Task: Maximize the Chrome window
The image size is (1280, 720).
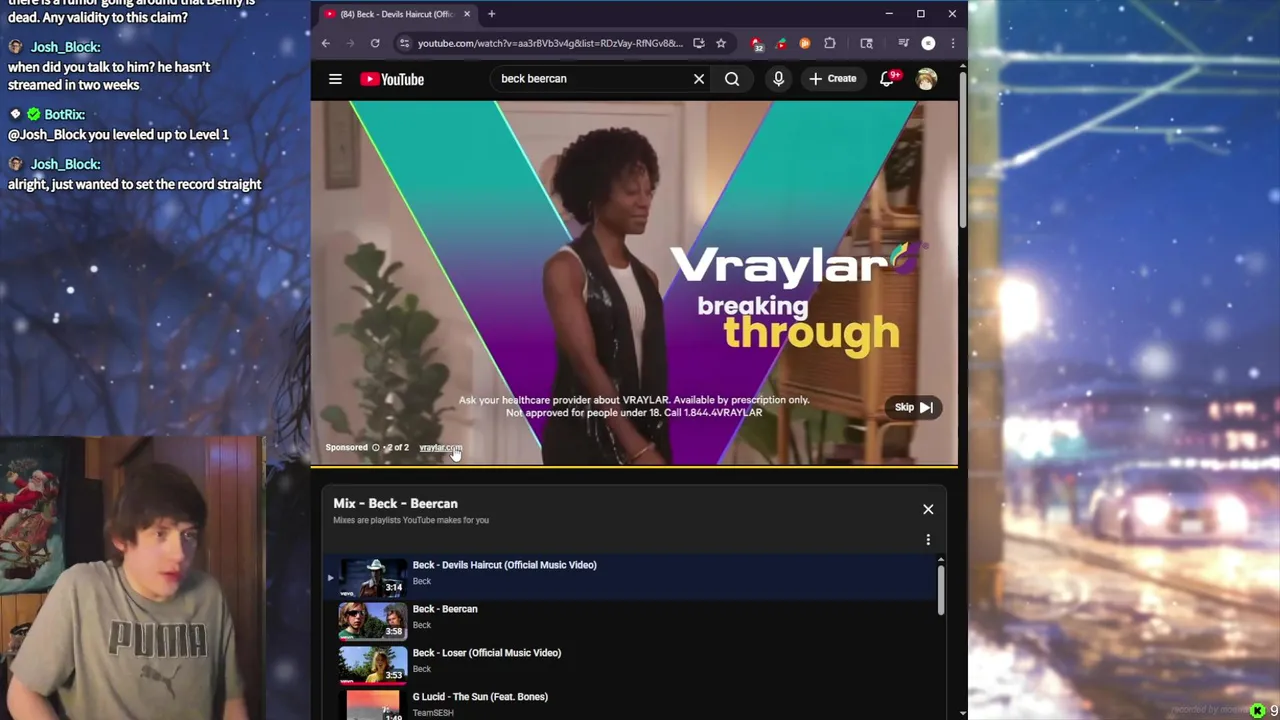Action: pos(920,14)
